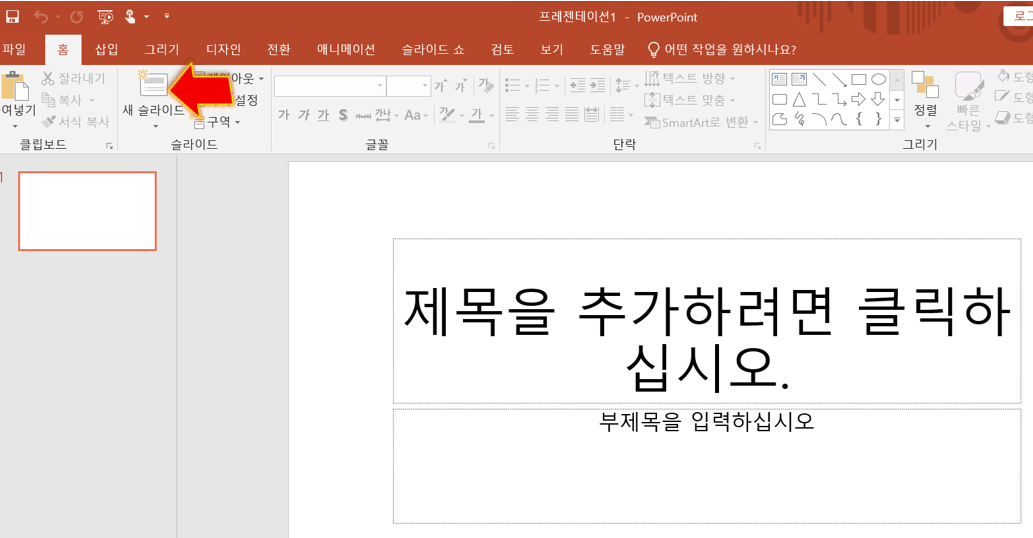Switch to the 삽입 tab
The width and height of the screenshot is (1033, 538).
click(x=106, y=49)
